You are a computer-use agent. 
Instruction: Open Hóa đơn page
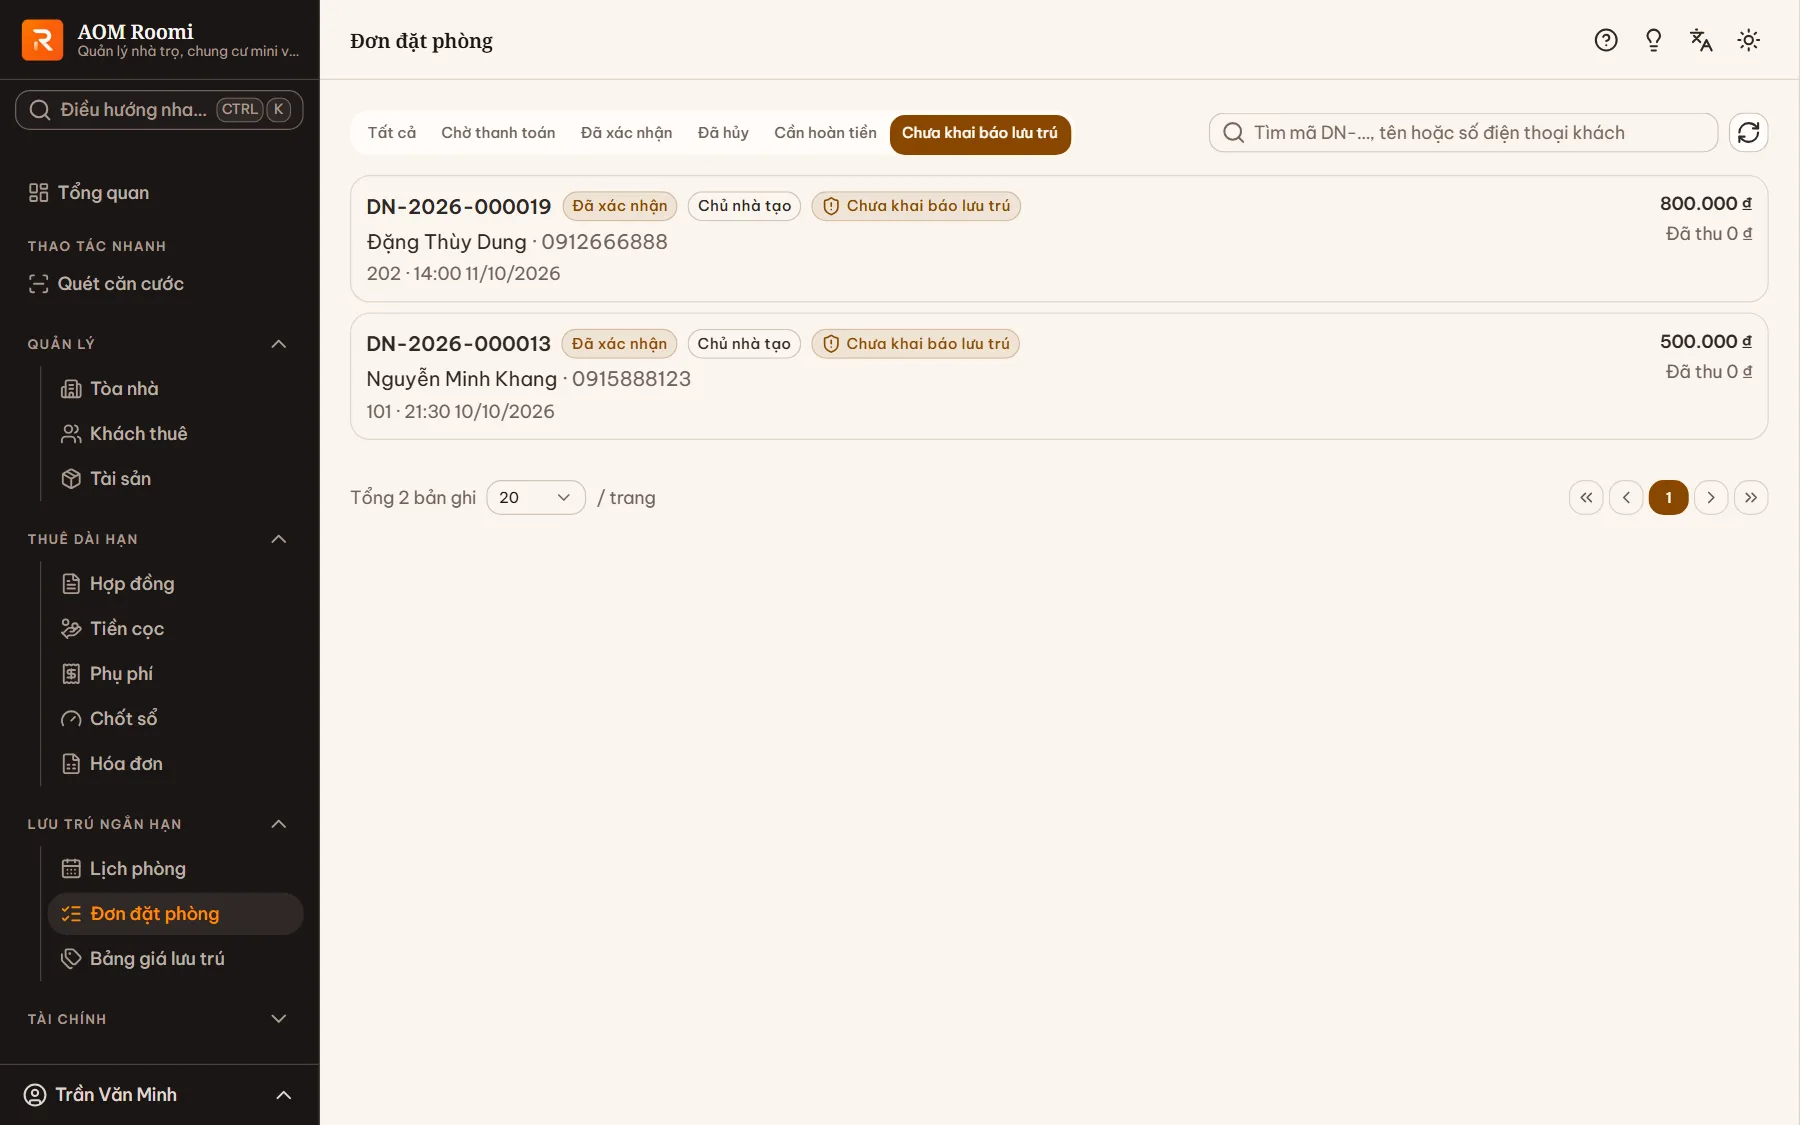click(176, 763)
